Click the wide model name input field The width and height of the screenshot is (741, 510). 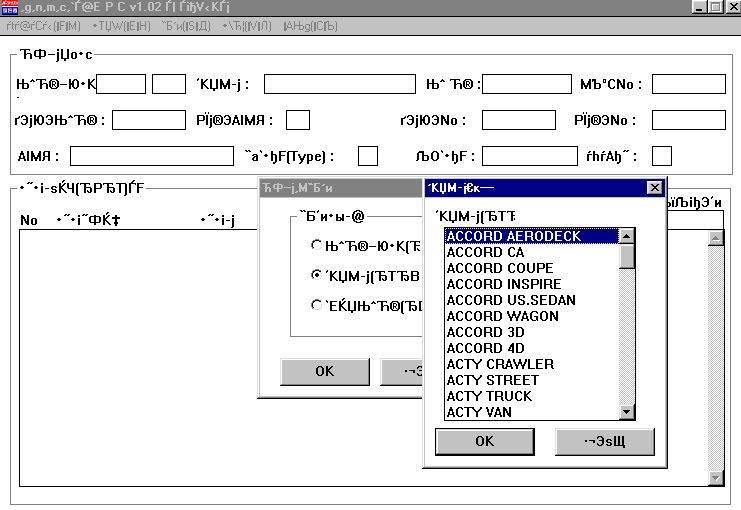click(340, 84)
